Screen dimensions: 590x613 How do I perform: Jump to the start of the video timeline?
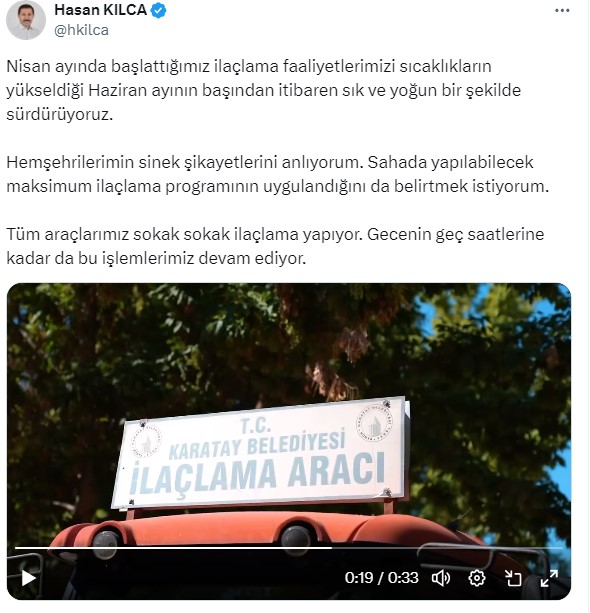[x=16, y=548]
